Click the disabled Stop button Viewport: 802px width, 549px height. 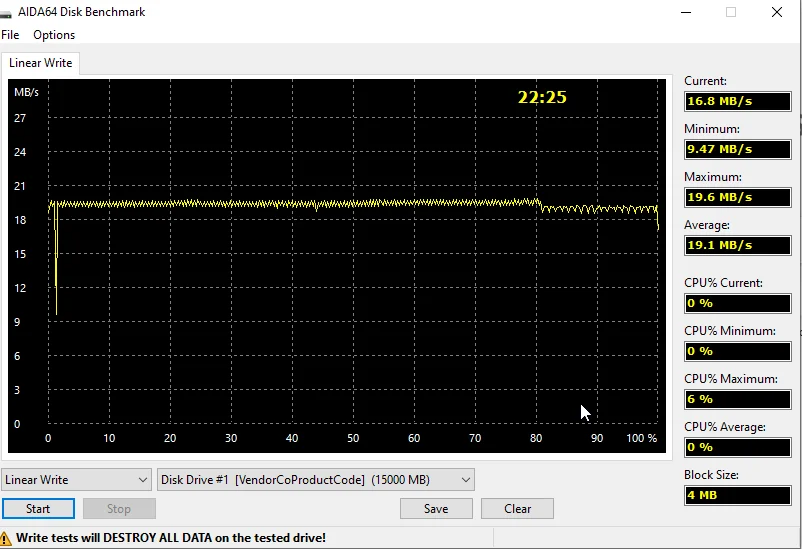[119, 509]
